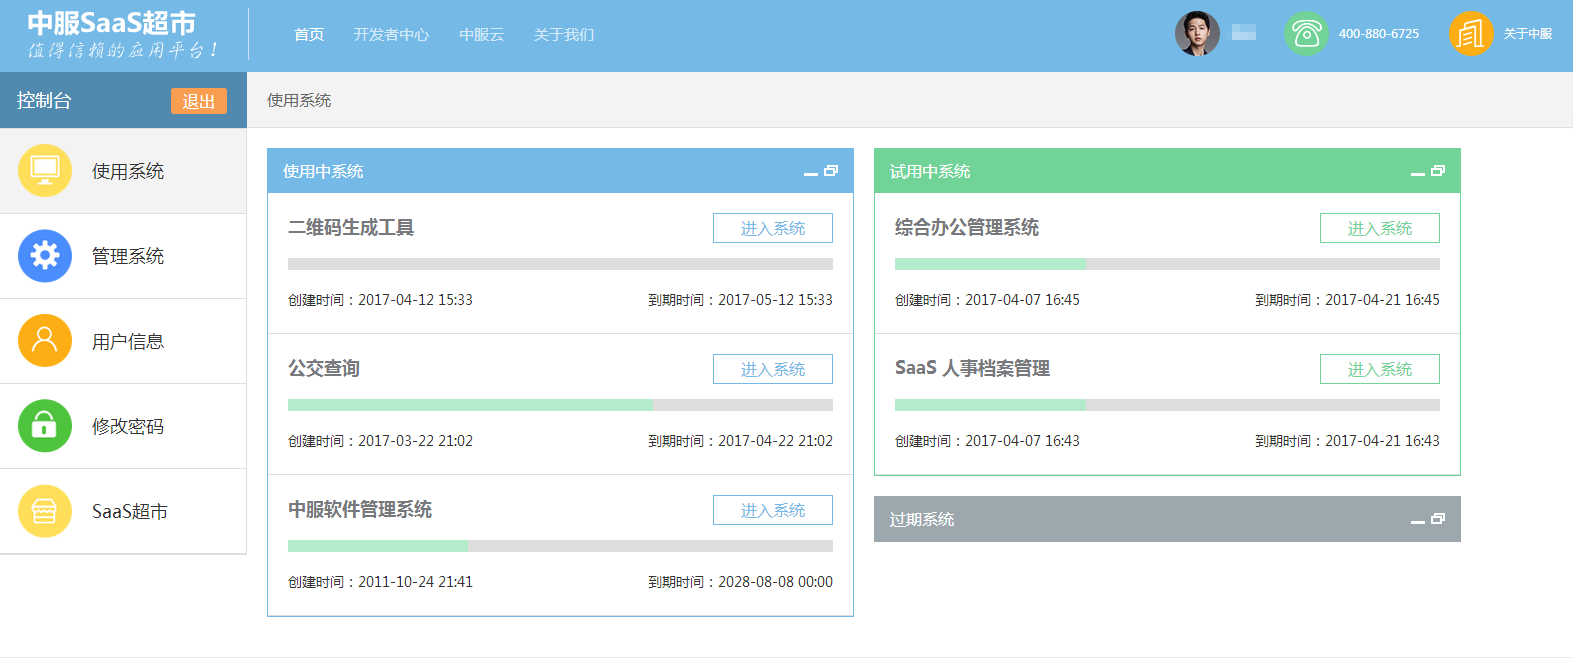Click the 过期系统 panel header title
The height and width of the screenshot is (658, 1573).
pos(922,519)
